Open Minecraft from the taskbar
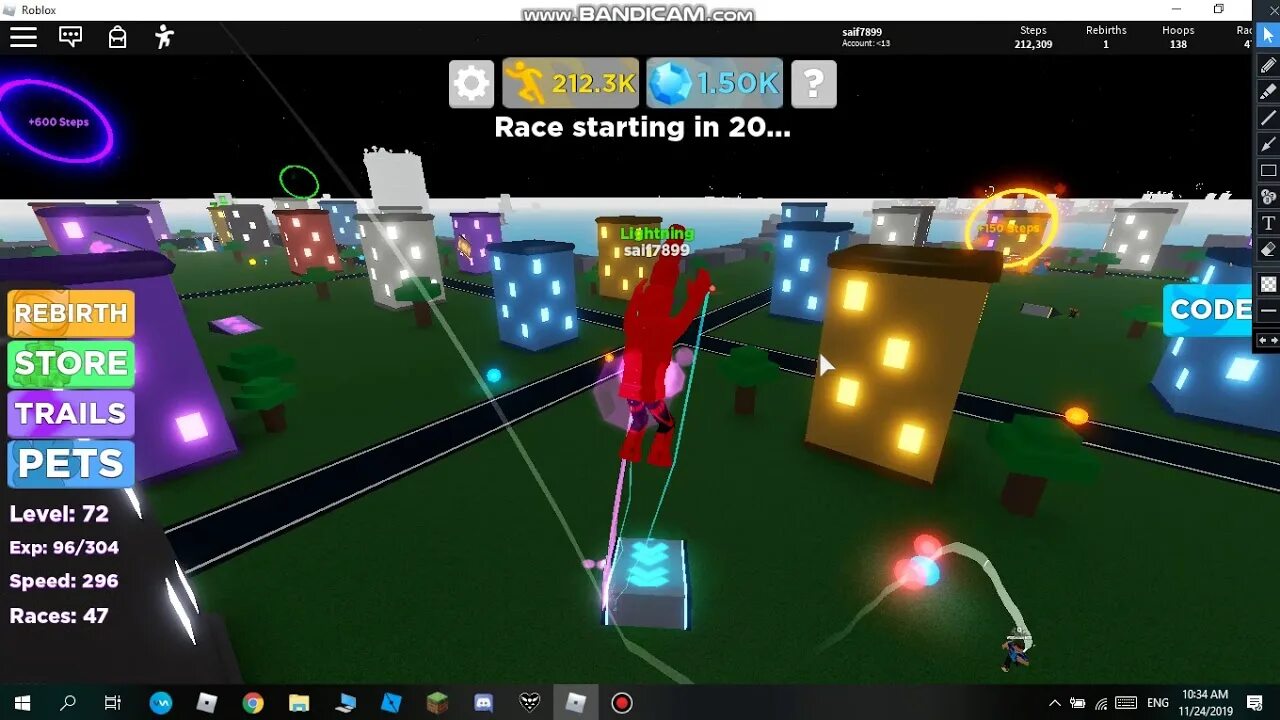Image resolution: width=1280 pixels, height=720 pixels. coord(437,703)
